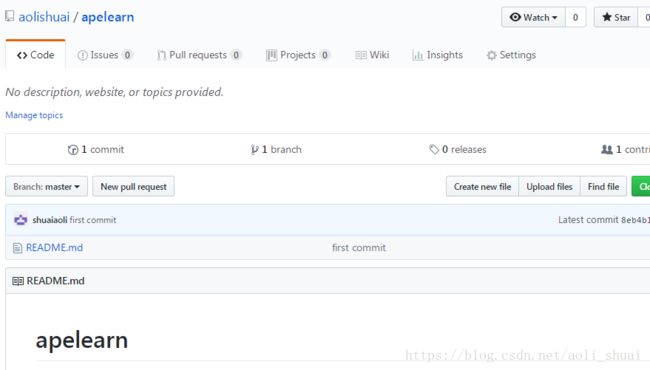
Task: Click the star icon on Star button
Action: (607, 17)
